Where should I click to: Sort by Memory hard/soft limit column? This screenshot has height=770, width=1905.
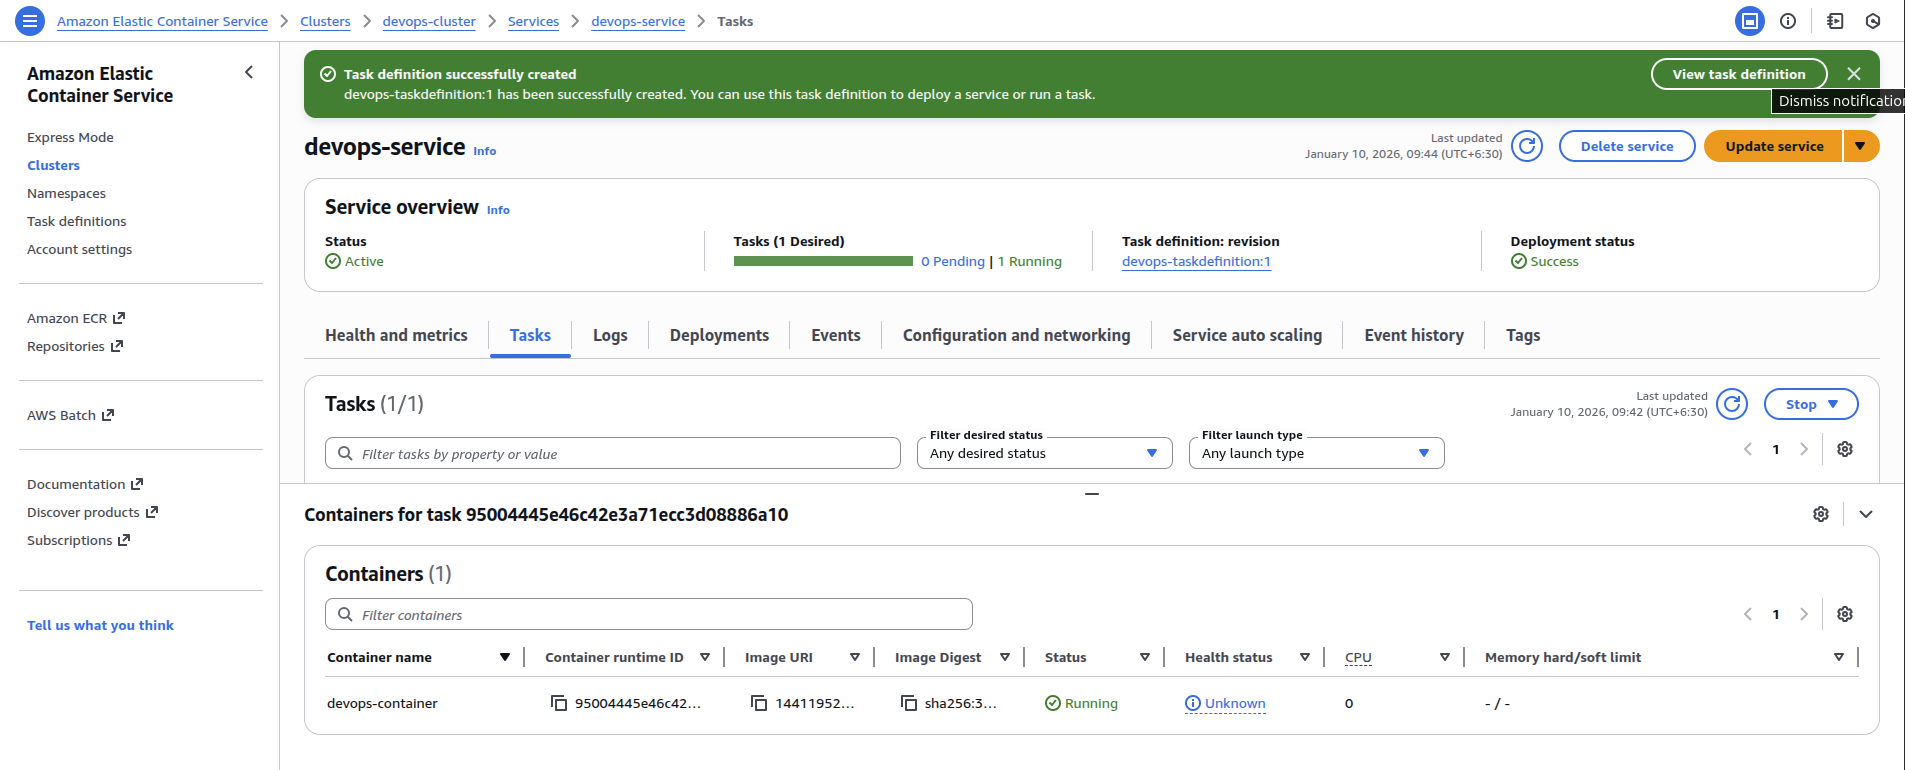(1839, 657)
